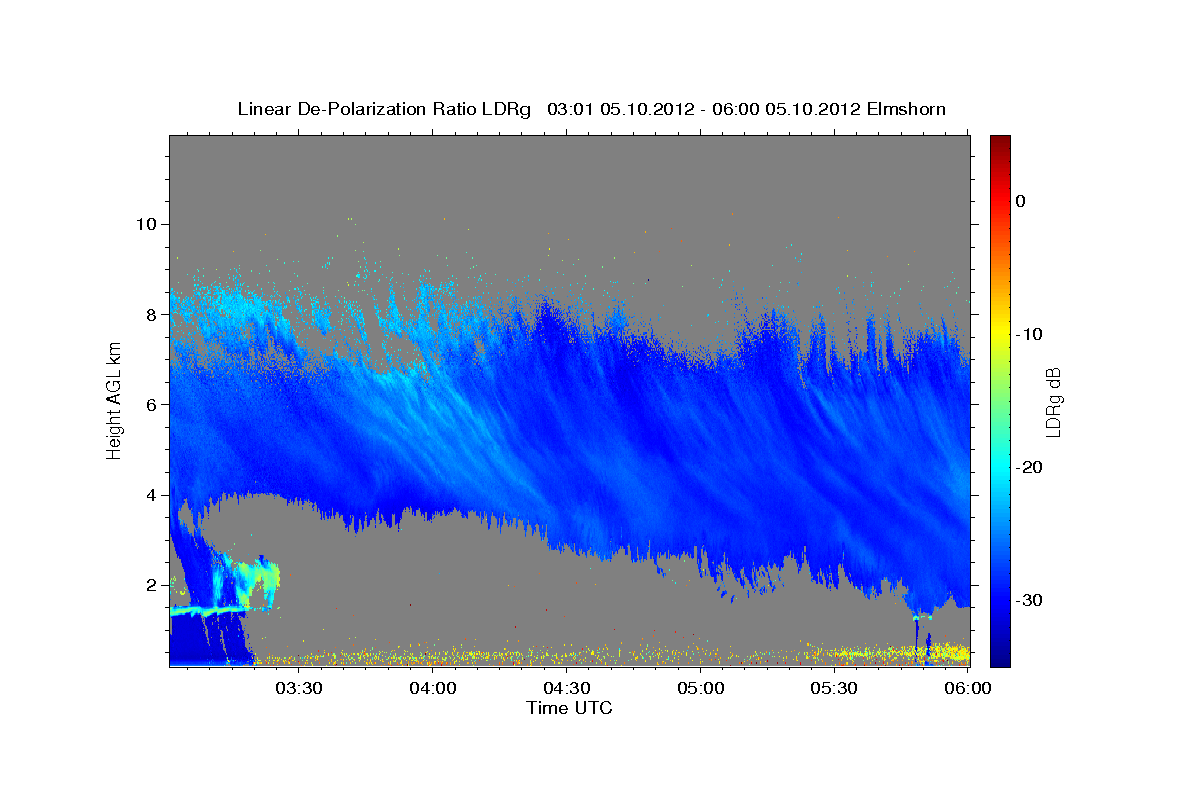Click the 05:30 time tick label

coord(835,689)
